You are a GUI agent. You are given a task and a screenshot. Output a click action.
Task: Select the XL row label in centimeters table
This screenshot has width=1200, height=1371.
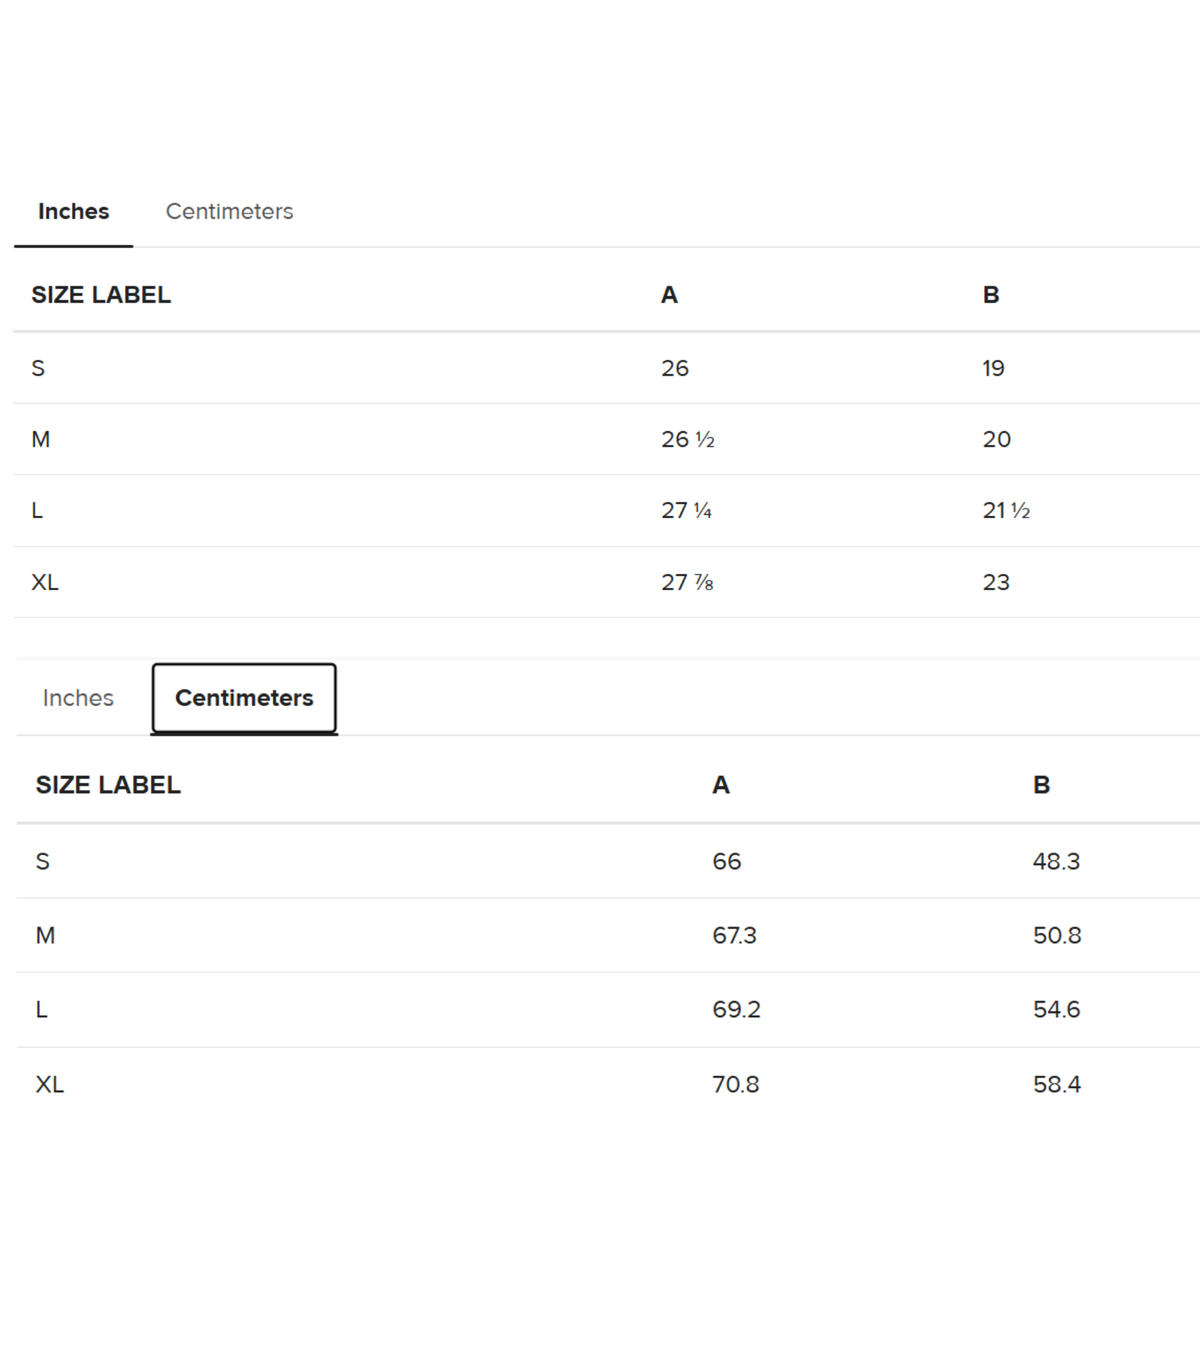50,1085
